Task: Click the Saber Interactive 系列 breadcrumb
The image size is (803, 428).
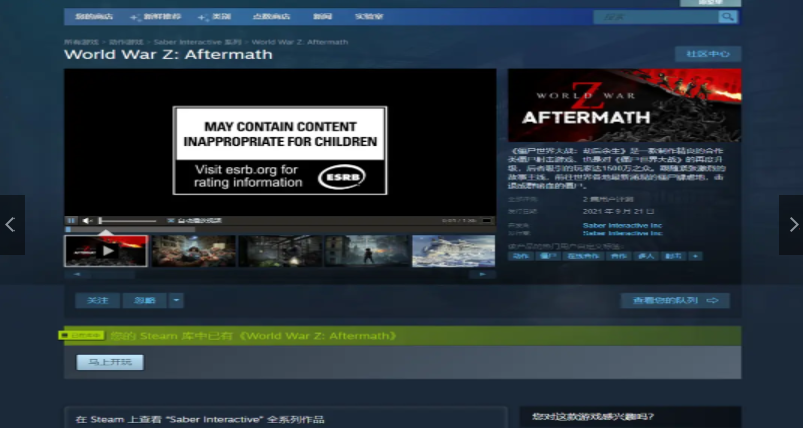Action: 197,42
